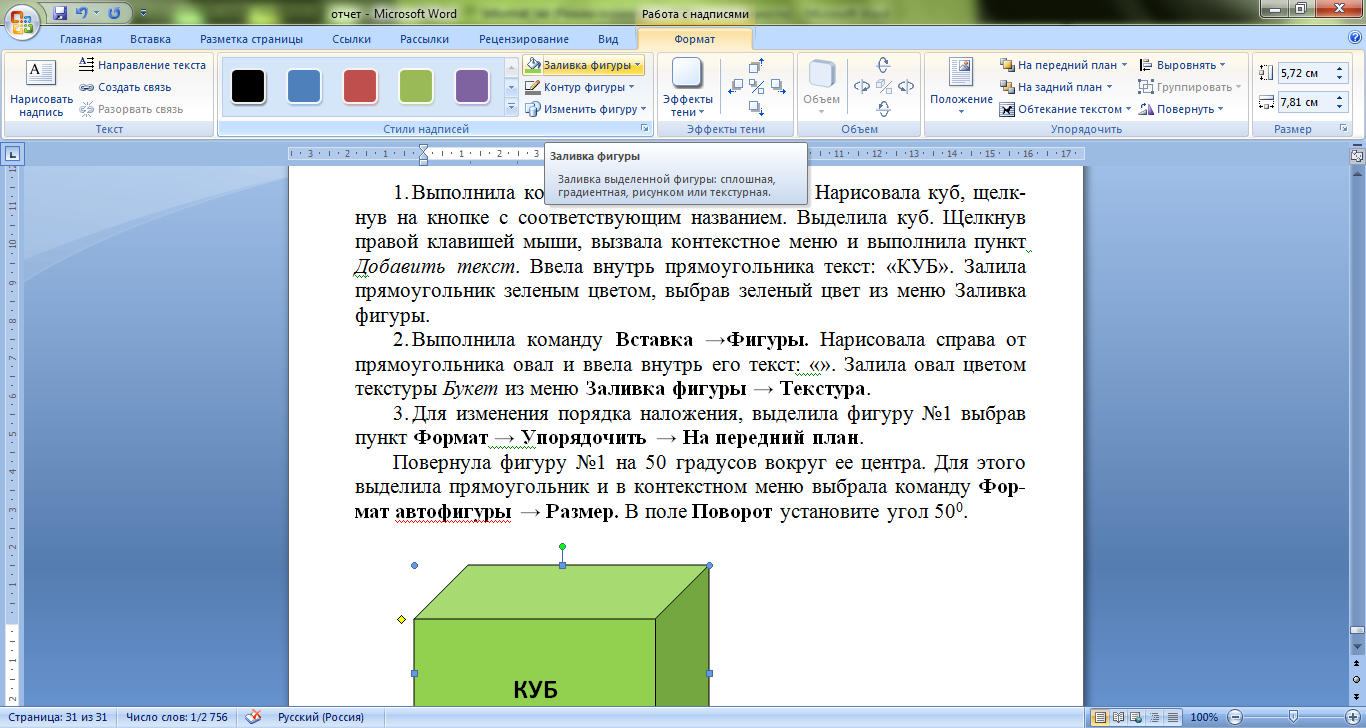Screen dimensions: 1366x728
Task: Redo the last action
Action: point(113,13)
